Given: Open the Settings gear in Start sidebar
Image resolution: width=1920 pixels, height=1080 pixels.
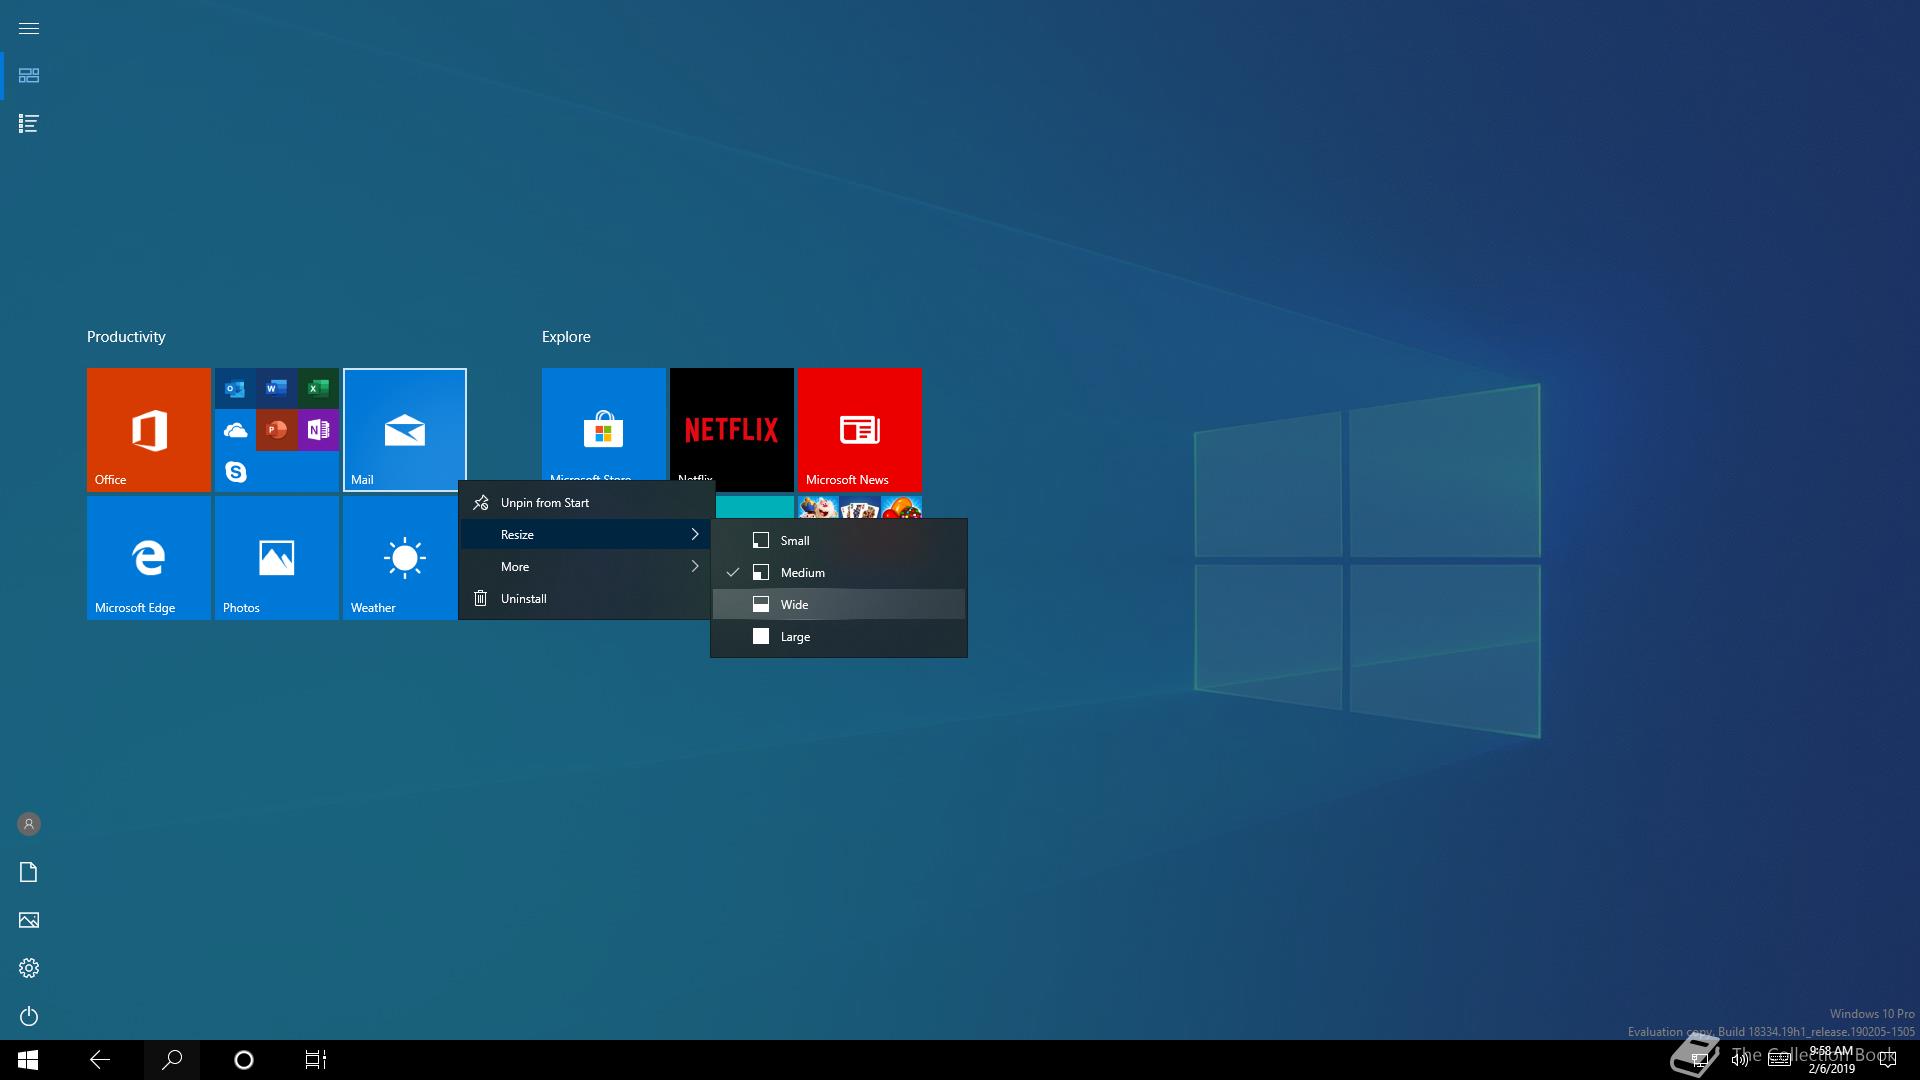Looking at the screenshot, I should point(29,968).
